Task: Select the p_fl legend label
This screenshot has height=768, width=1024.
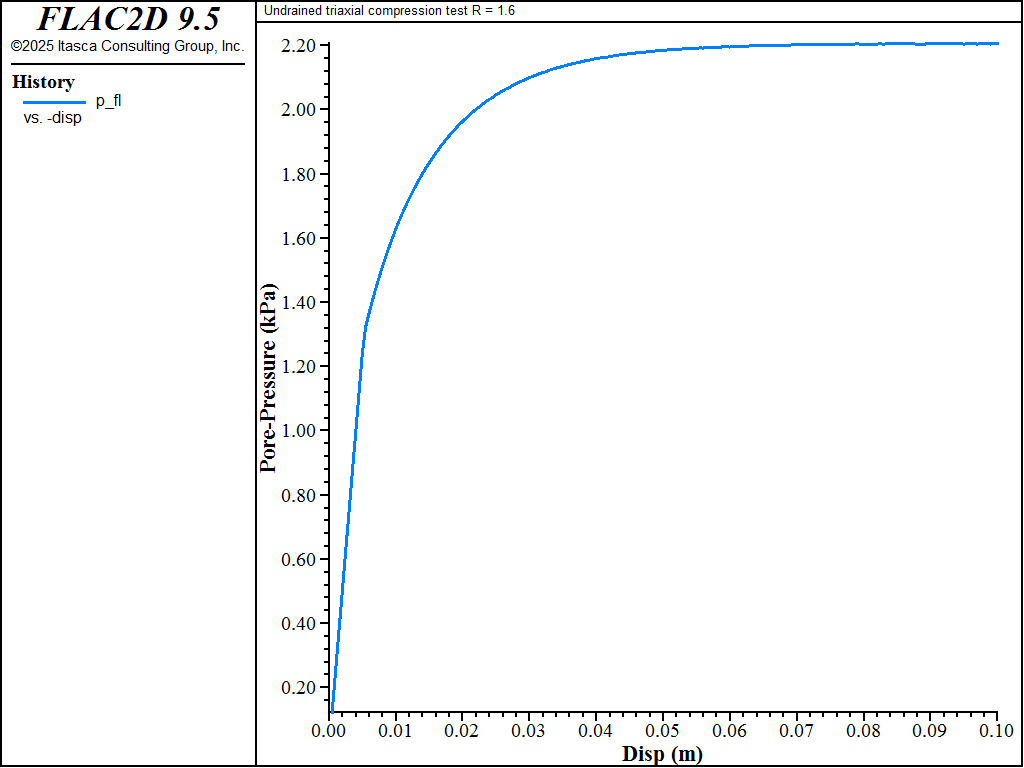Action: tap(108, 101)
